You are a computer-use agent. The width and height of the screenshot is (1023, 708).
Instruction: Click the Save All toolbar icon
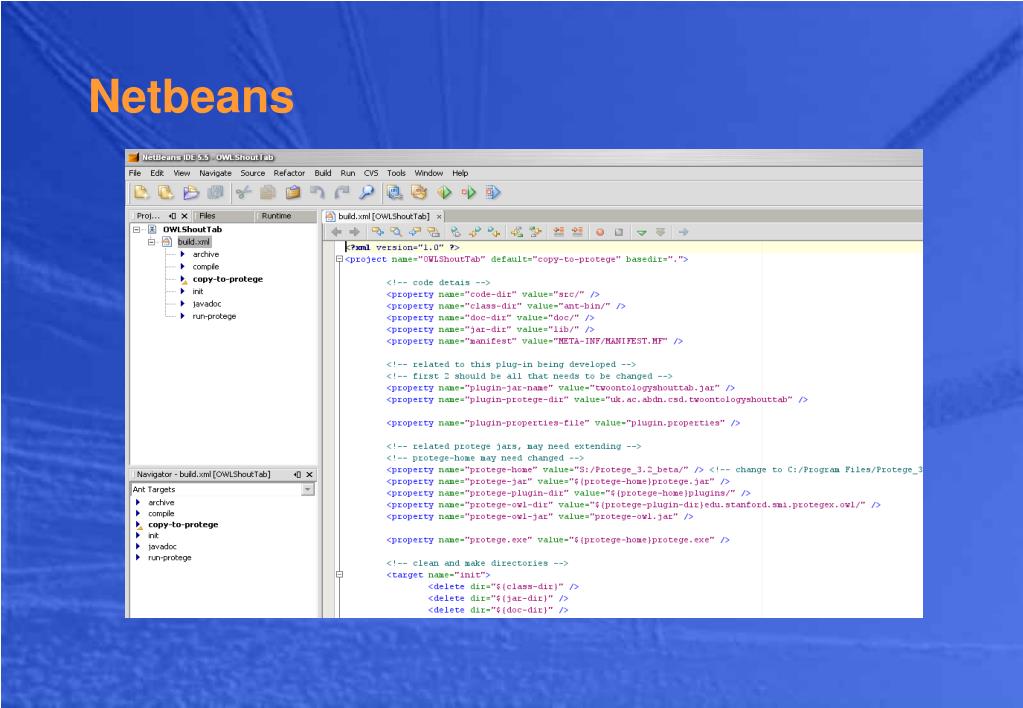(x=215, y=192)
